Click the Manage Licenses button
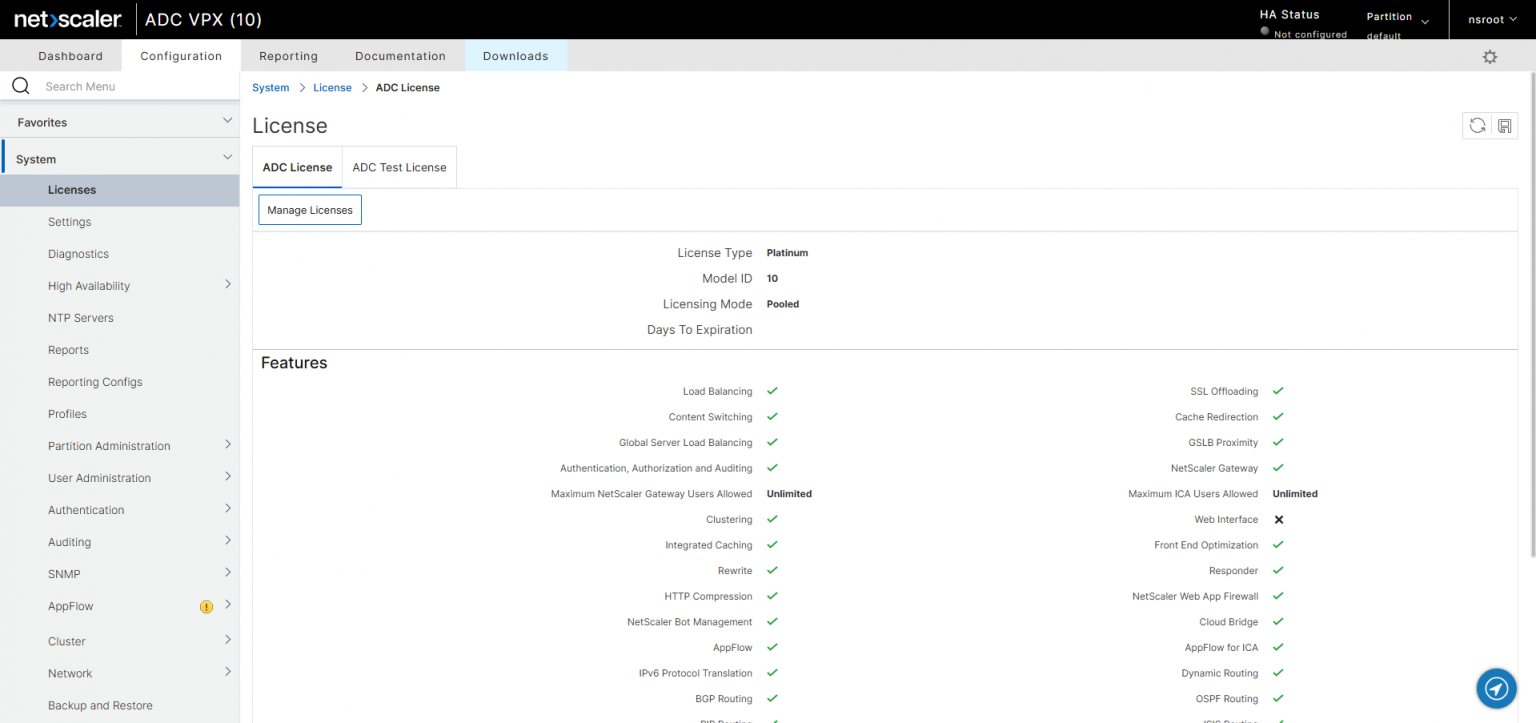The image size is (1536, 723). 309,209
